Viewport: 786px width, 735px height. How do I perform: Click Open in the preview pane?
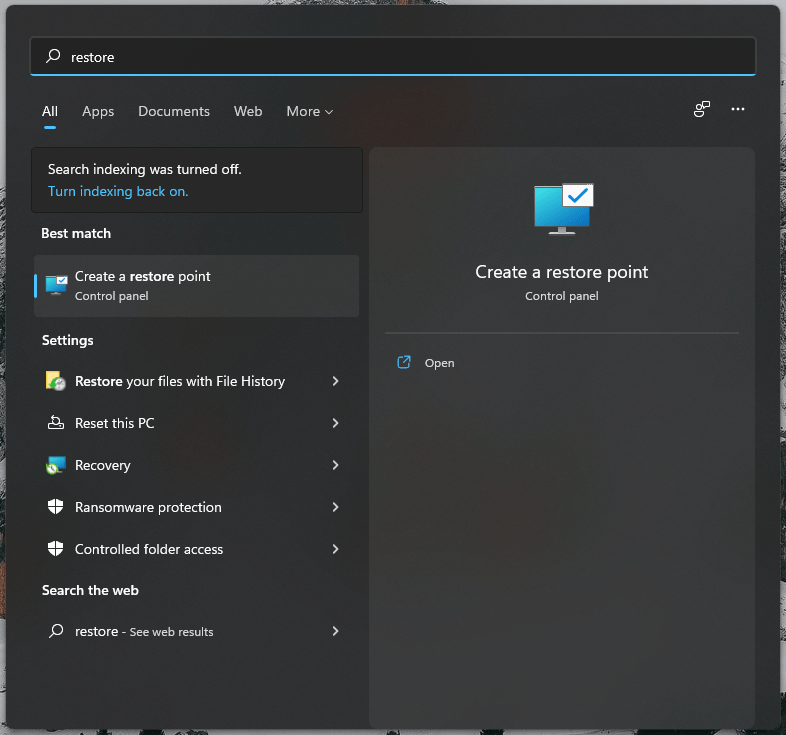pos(439,363)
